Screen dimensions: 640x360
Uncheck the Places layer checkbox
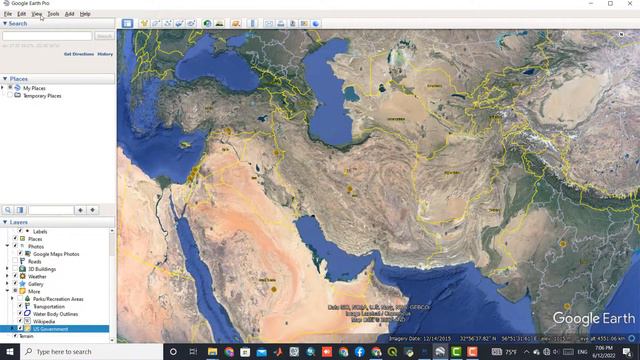pyautogui.click(x=15, y=238)
